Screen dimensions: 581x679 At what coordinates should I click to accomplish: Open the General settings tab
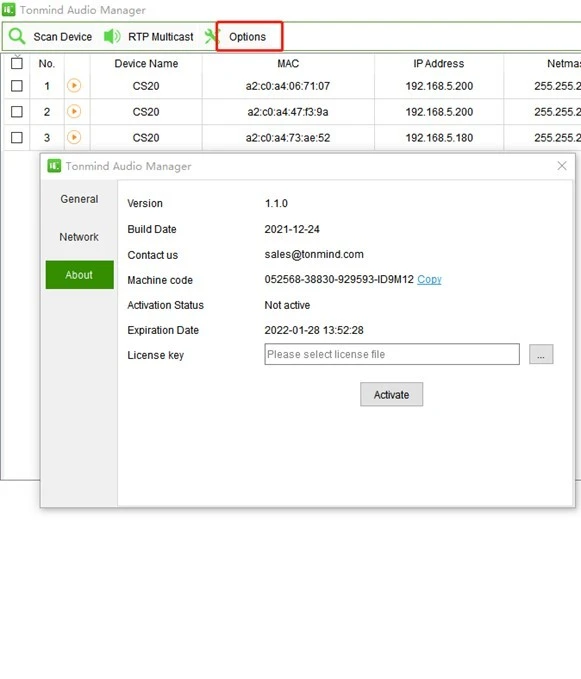(x=79, y=199)
